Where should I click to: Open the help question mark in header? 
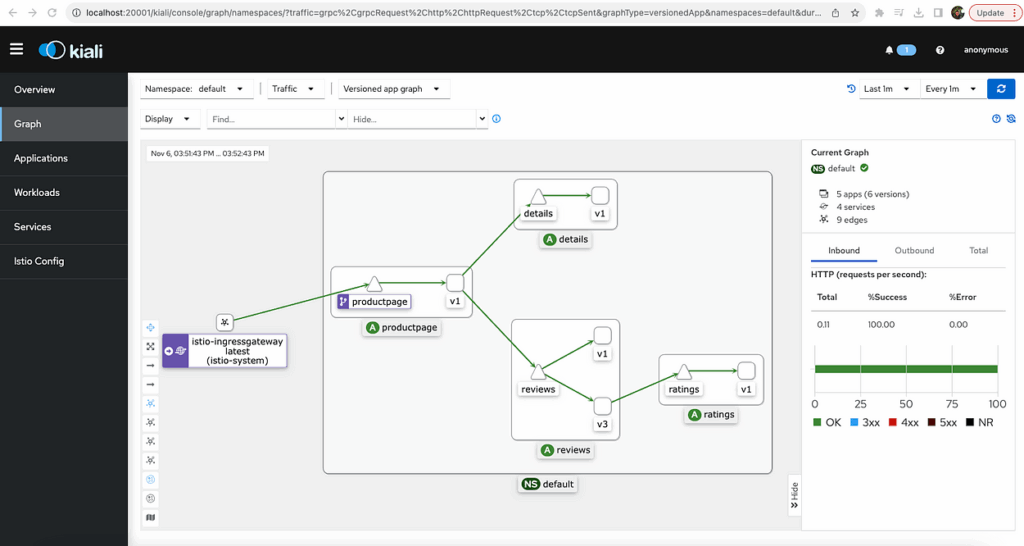(x=940, y=50)
